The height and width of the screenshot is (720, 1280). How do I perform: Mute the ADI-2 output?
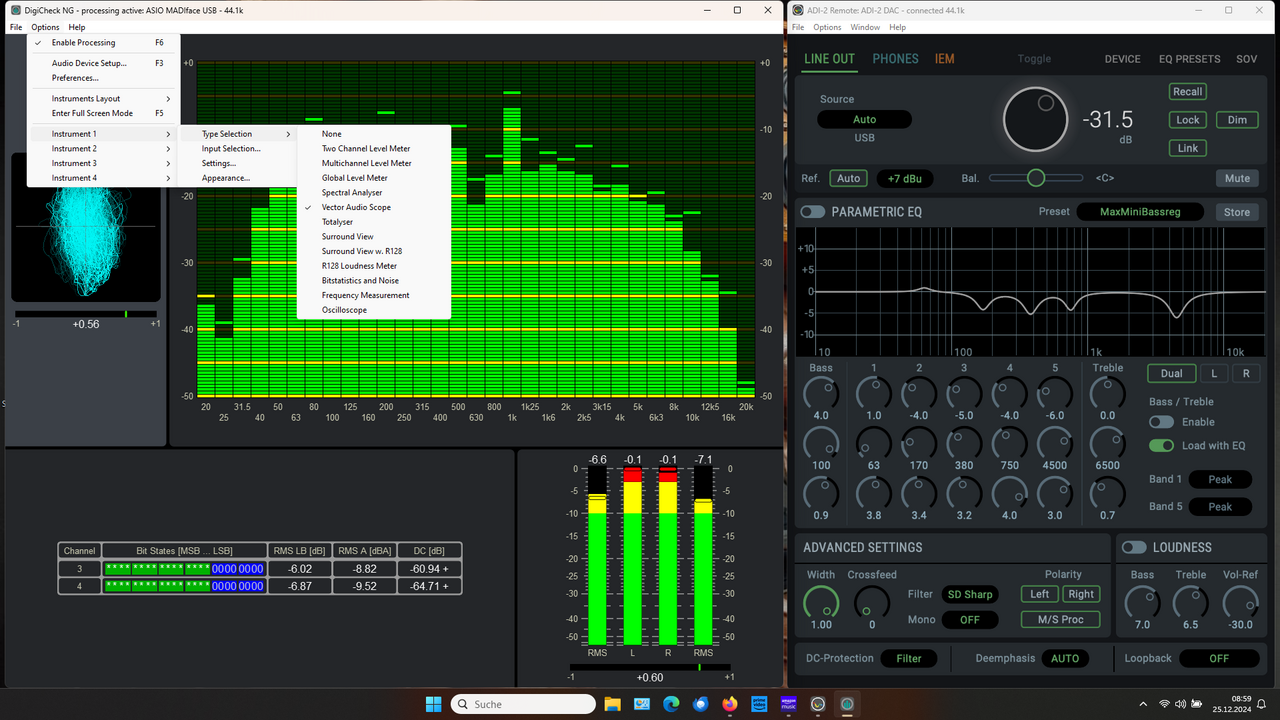[1237, 178]
